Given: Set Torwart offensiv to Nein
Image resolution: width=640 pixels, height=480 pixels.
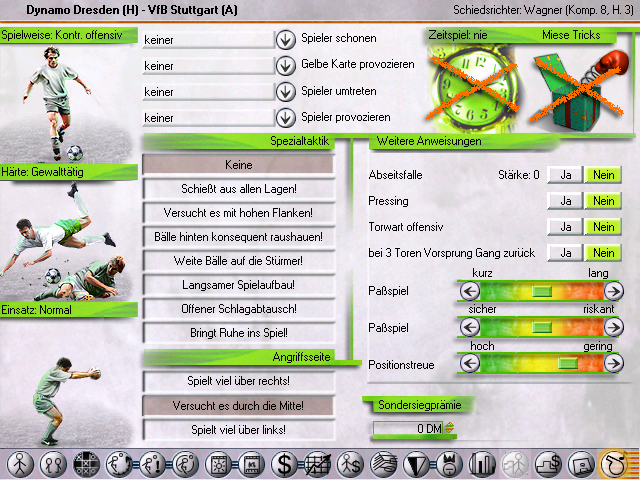Looking at the screenshot, I should [603, 227].
